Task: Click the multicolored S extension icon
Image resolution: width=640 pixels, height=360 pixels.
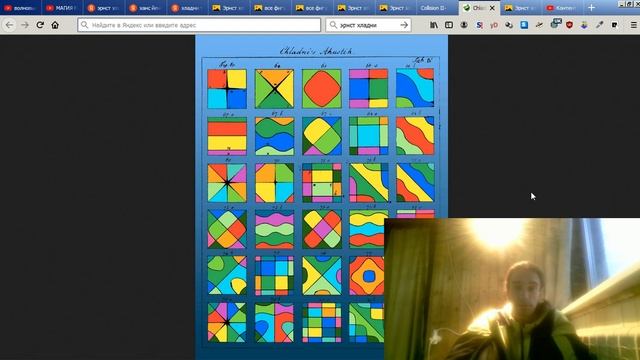Action: [x=479, y=25]
